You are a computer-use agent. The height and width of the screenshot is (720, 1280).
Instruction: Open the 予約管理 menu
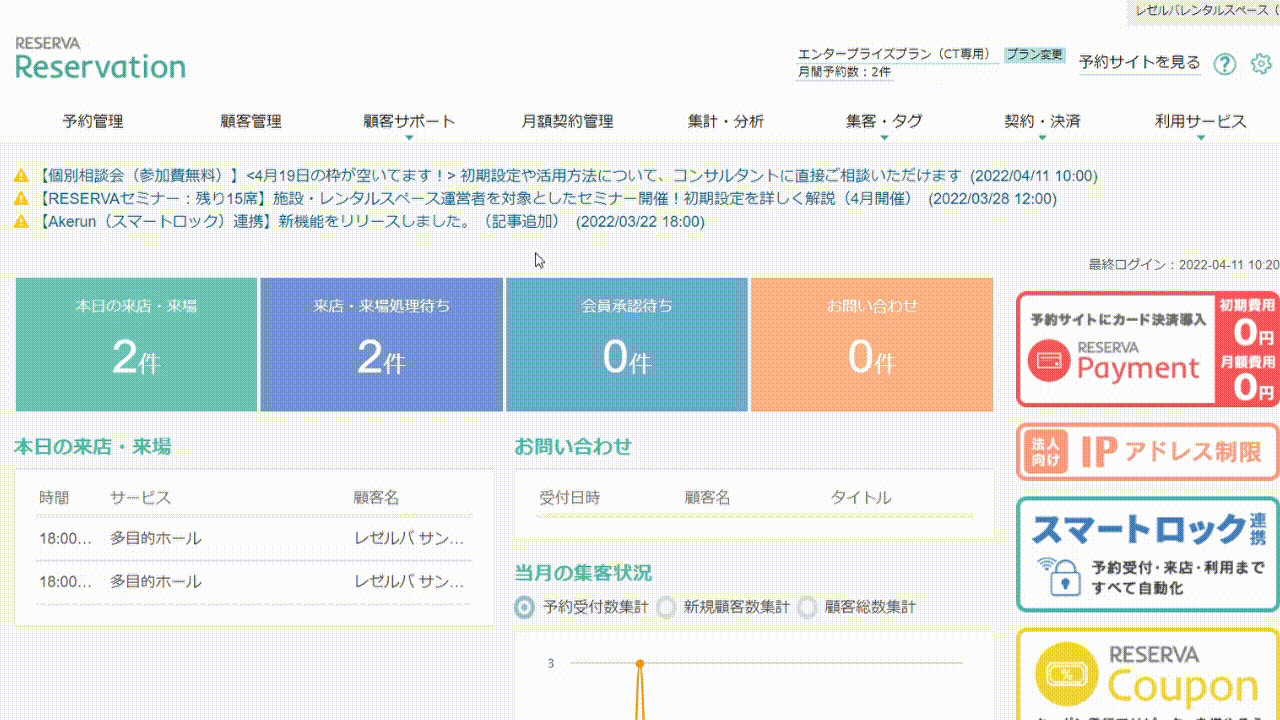[x=93, y=122]
